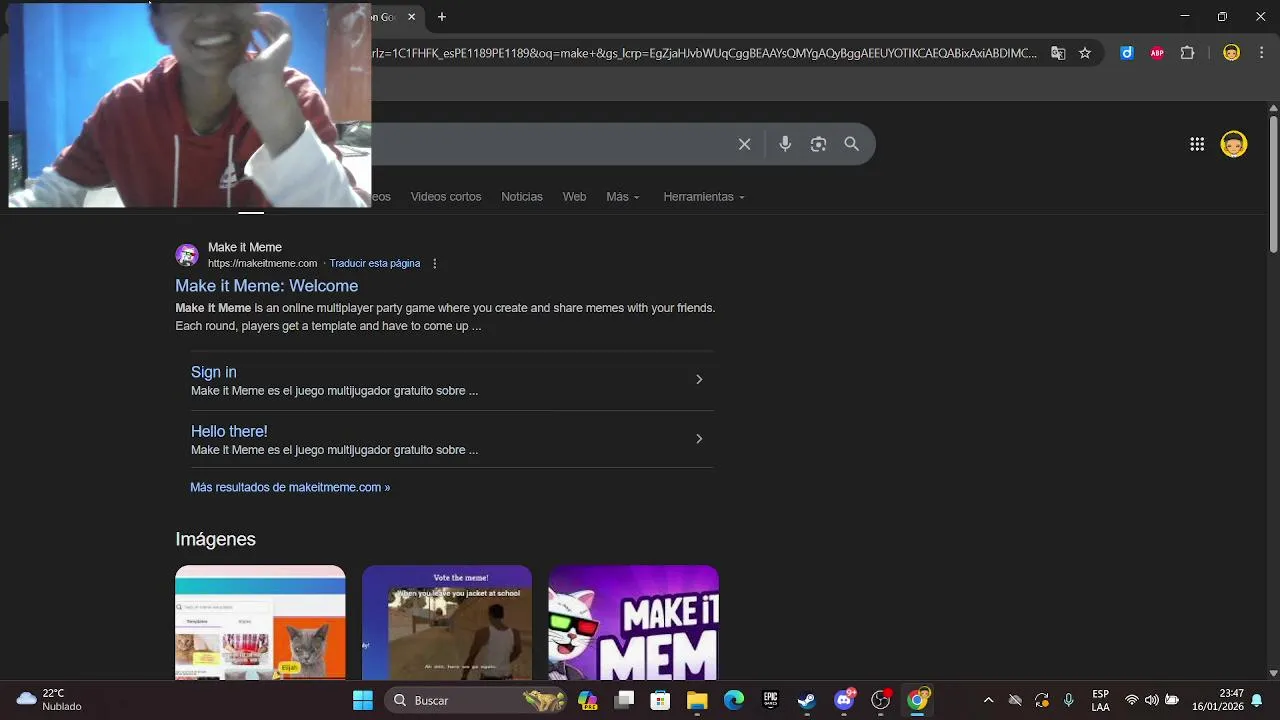This screenshot has height=720, width=1280.
Task: Expand the Más search filter dropdown
Action: tap(622, 197)
